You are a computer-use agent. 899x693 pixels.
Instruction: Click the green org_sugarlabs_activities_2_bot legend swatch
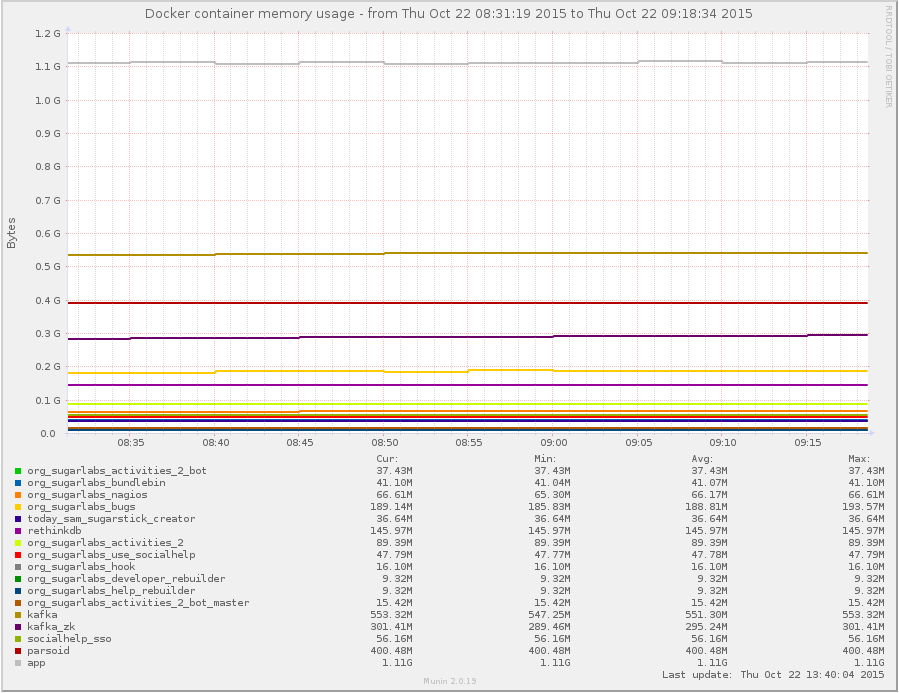pyautogui.click(x=18, y=471)
